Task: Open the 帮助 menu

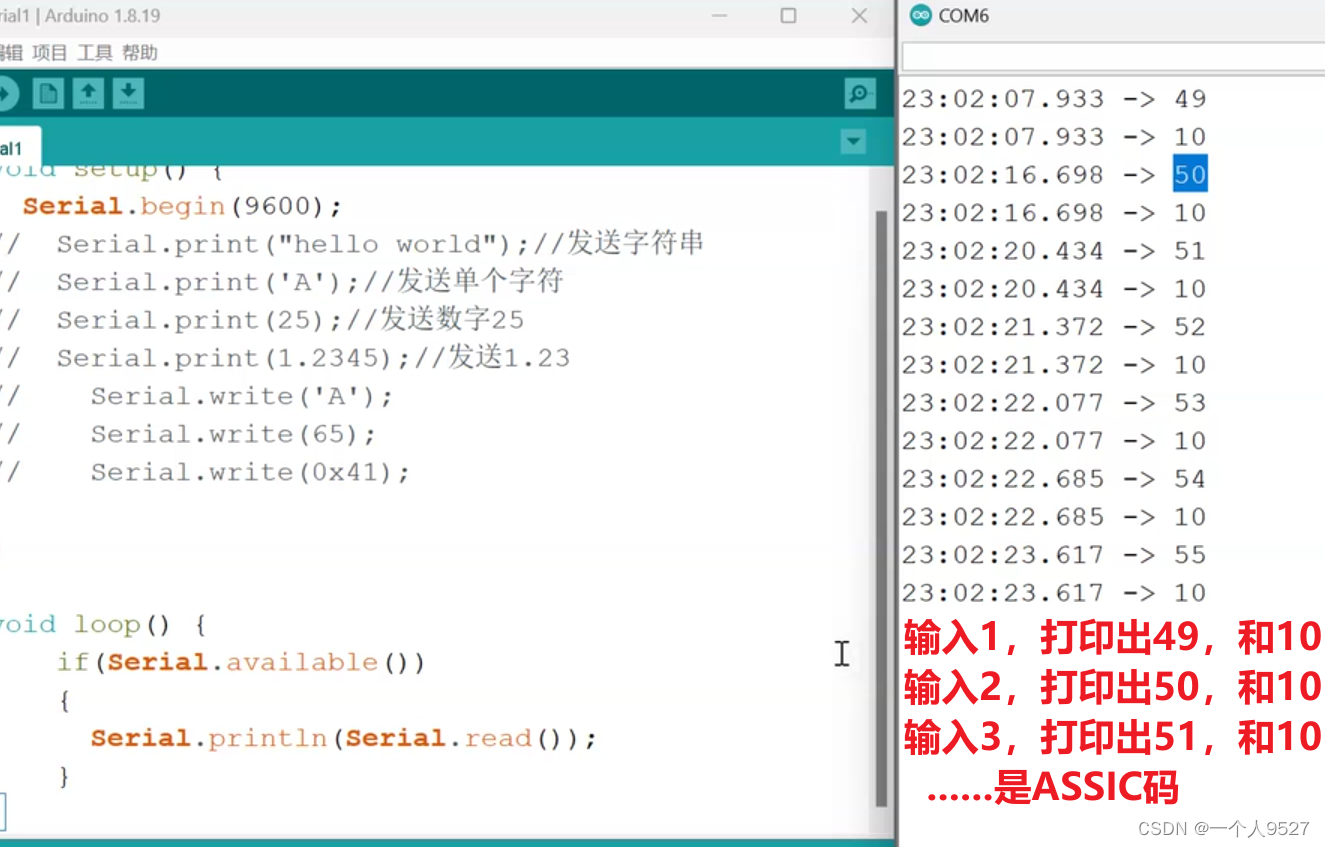Action: pyautogui.click(x=140, y=53)
